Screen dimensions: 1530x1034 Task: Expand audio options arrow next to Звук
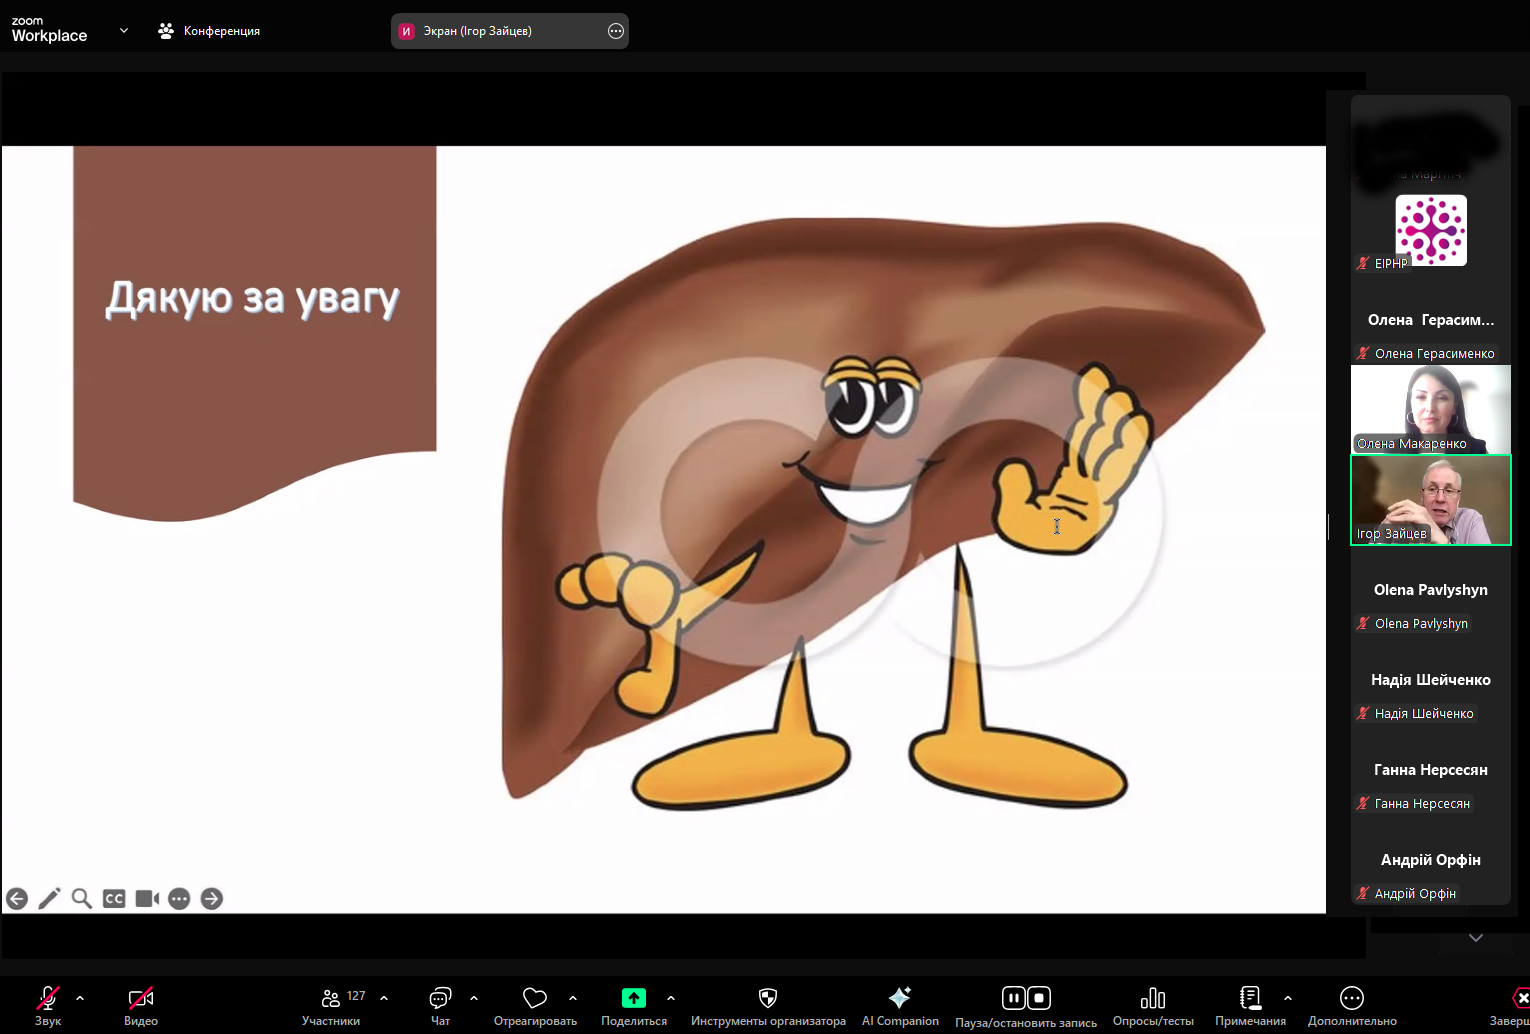[80, 998]
